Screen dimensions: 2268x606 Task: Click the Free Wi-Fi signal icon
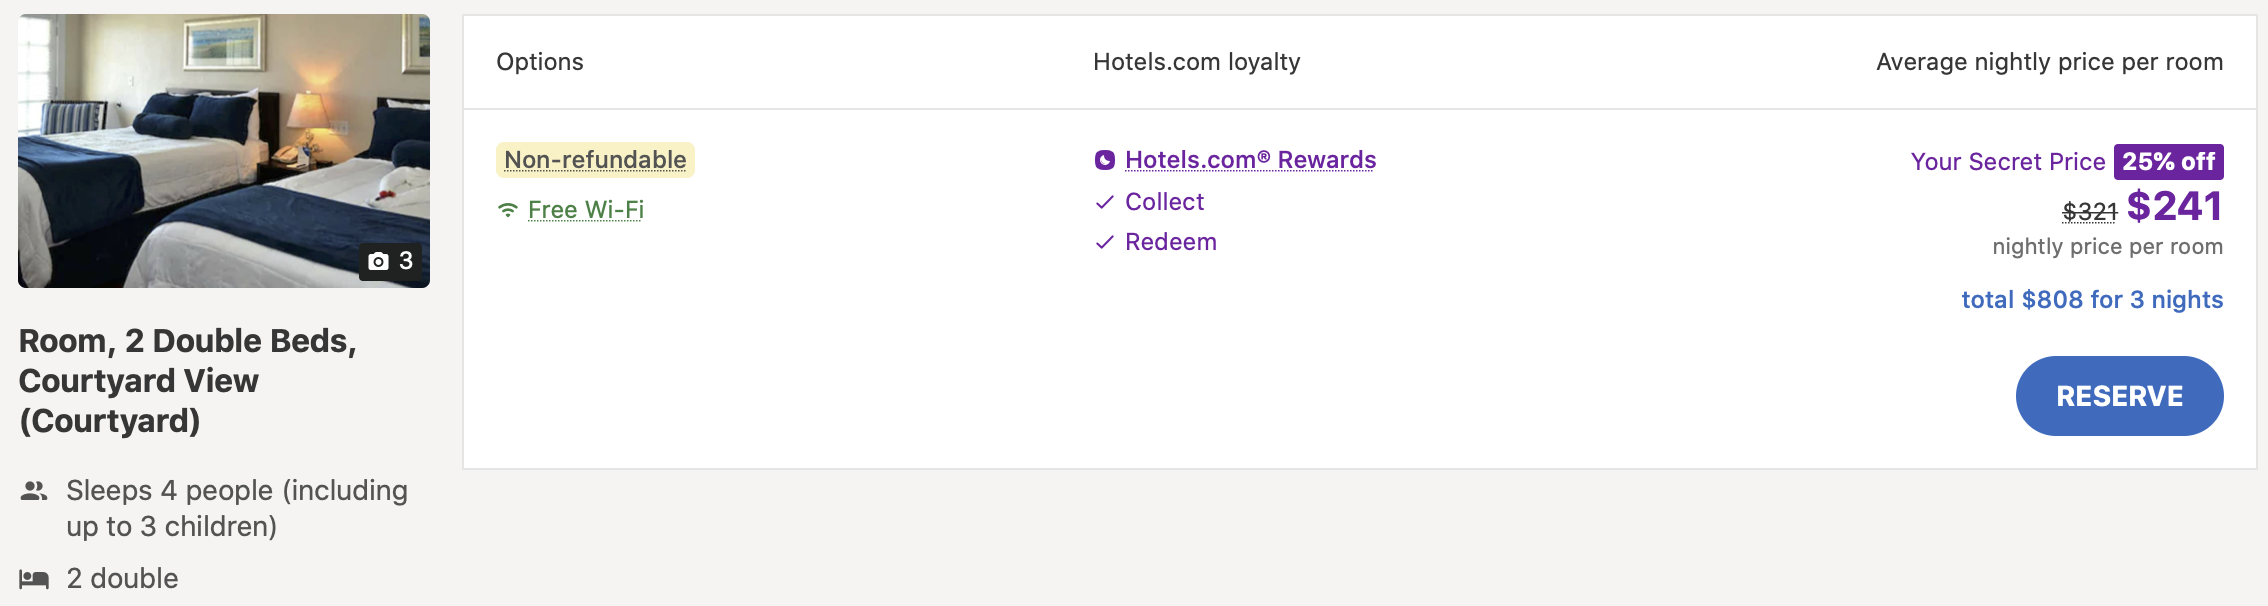(508, 210)
